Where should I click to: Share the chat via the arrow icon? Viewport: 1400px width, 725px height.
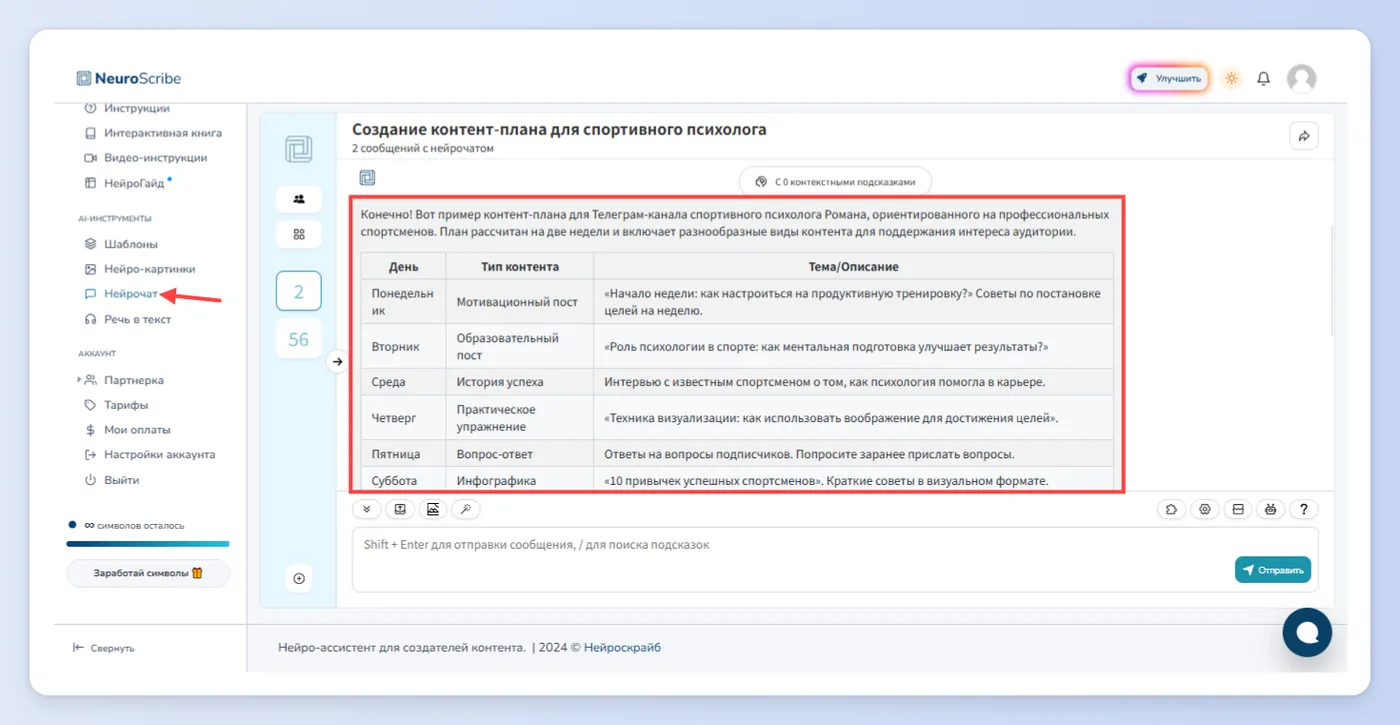(1304, 136)
